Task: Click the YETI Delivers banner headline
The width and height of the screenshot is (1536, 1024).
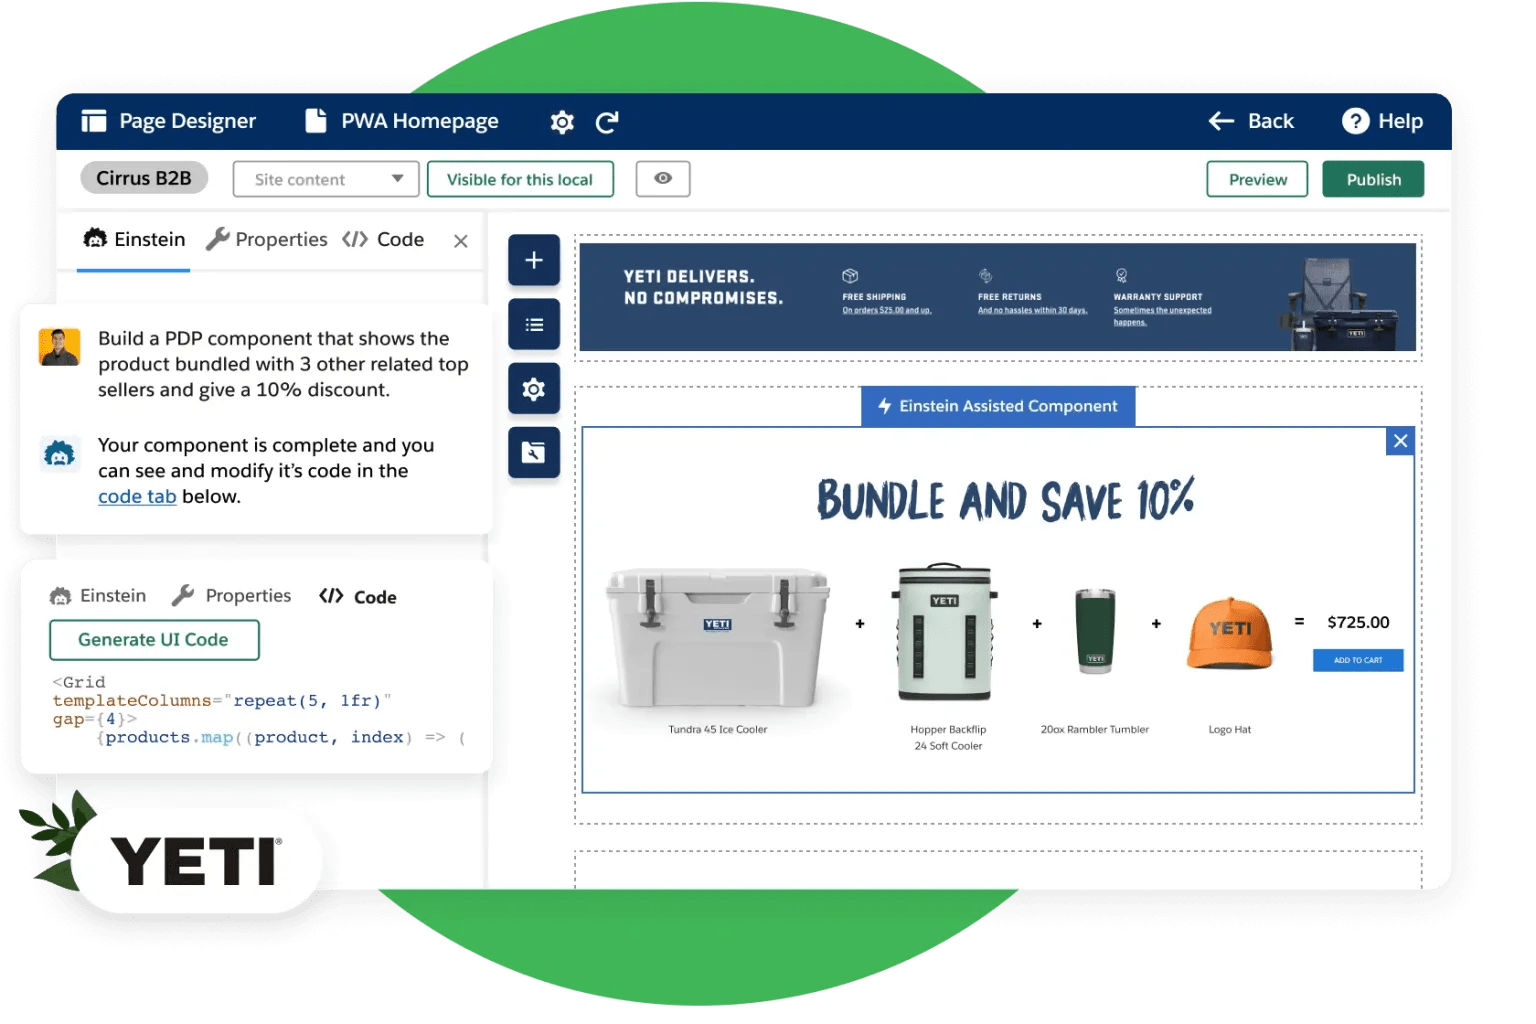Action: [x=703, y=287]
